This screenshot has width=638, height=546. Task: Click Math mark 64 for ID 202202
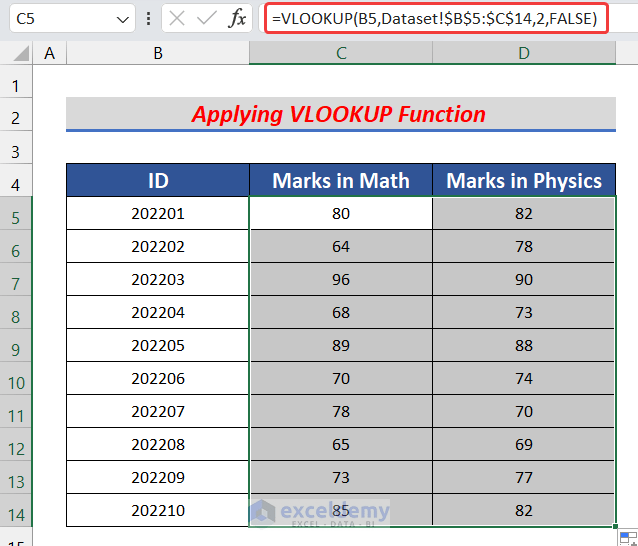341,246
